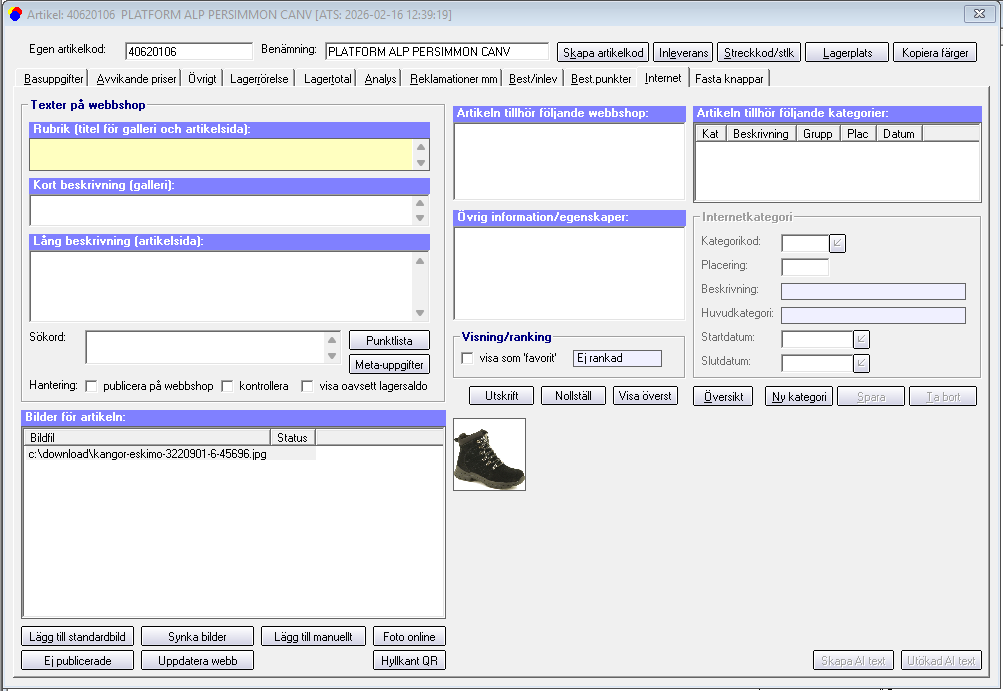Click the Beskrivning column header
This screenshot has width=1003, height=691.
[761, 133]
